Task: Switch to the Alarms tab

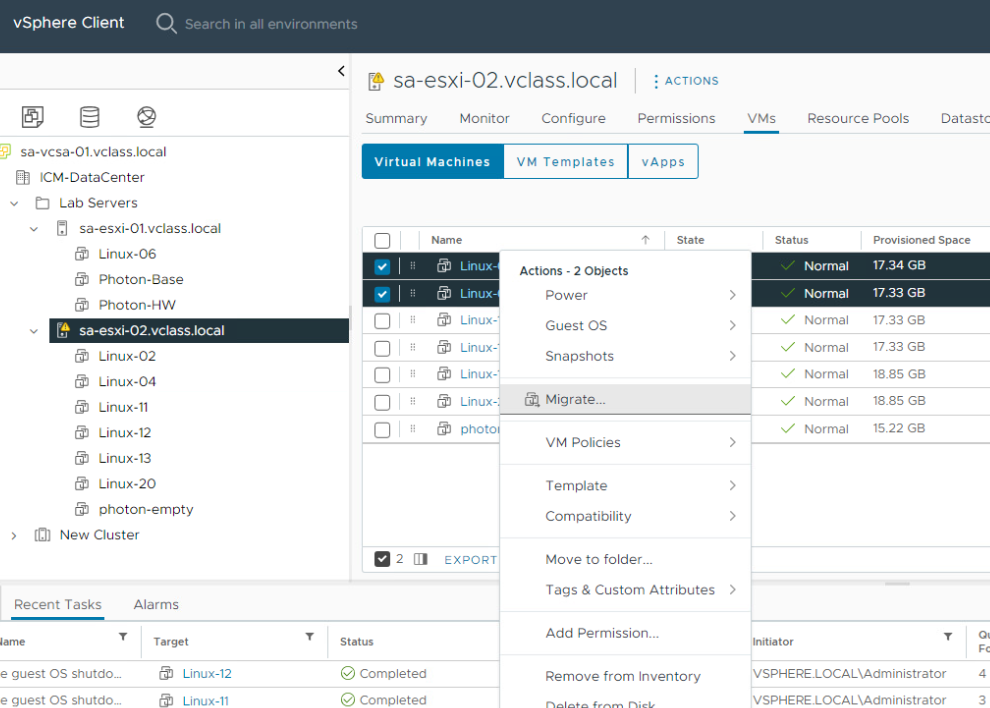Action: click(156, 604)
